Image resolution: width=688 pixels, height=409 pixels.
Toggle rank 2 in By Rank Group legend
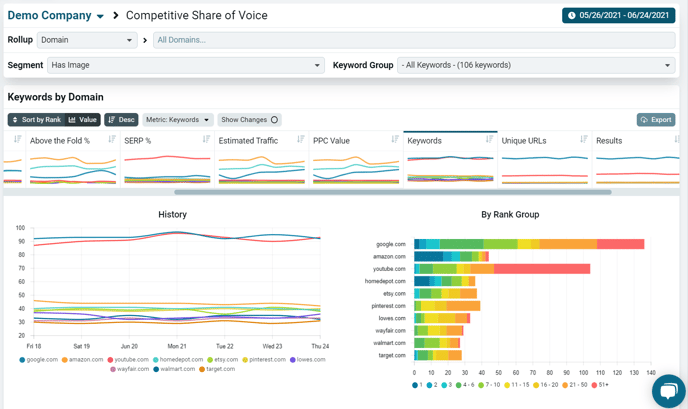432,385
